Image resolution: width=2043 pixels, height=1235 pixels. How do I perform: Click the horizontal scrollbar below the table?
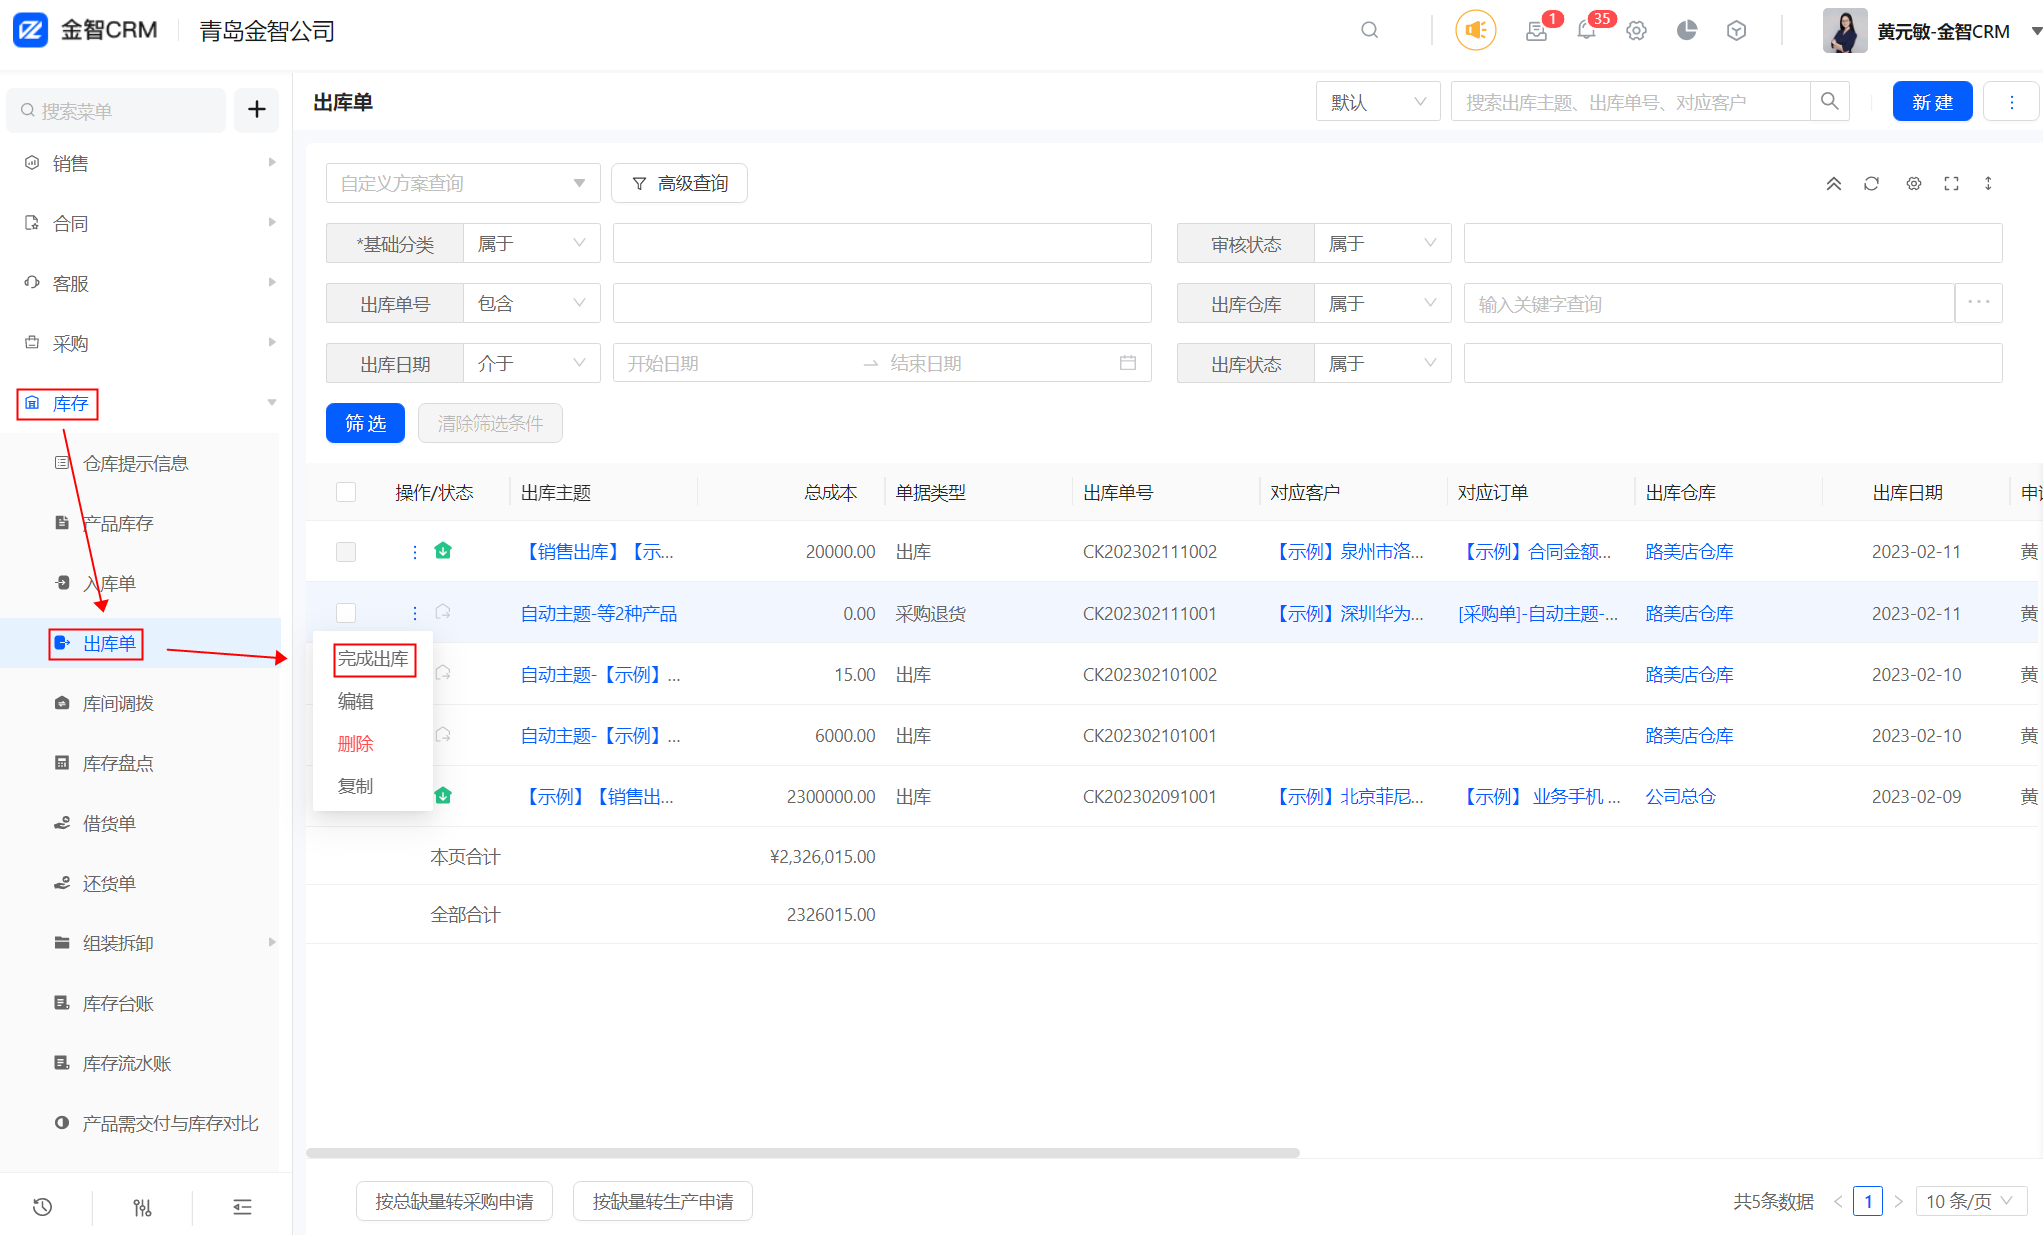click(x=802, y=1153)
